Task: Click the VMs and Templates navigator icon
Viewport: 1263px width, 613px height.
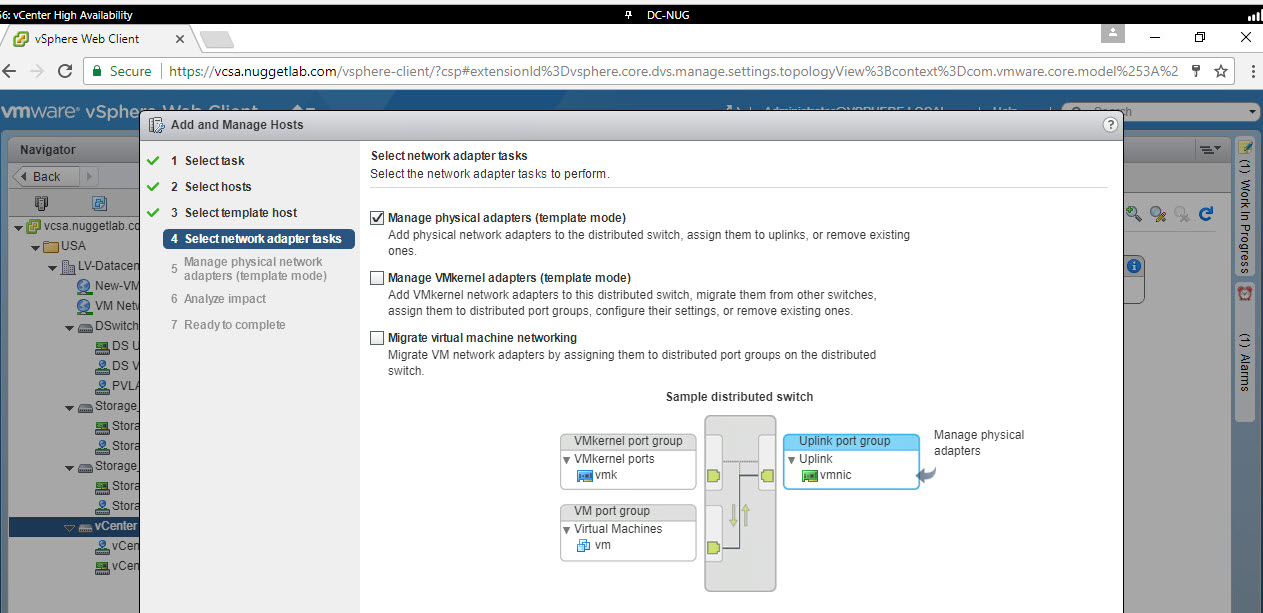Action: point(99,202)
